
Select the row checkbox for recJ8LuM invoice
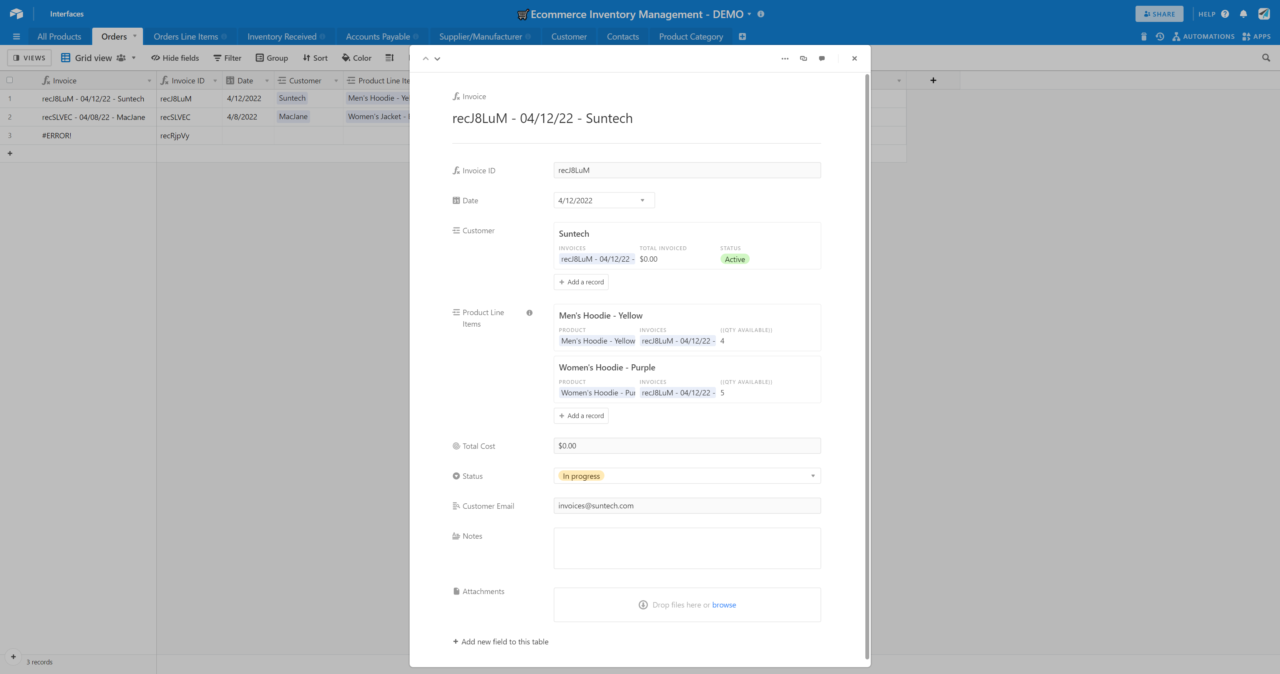click(x=9, y=98)
